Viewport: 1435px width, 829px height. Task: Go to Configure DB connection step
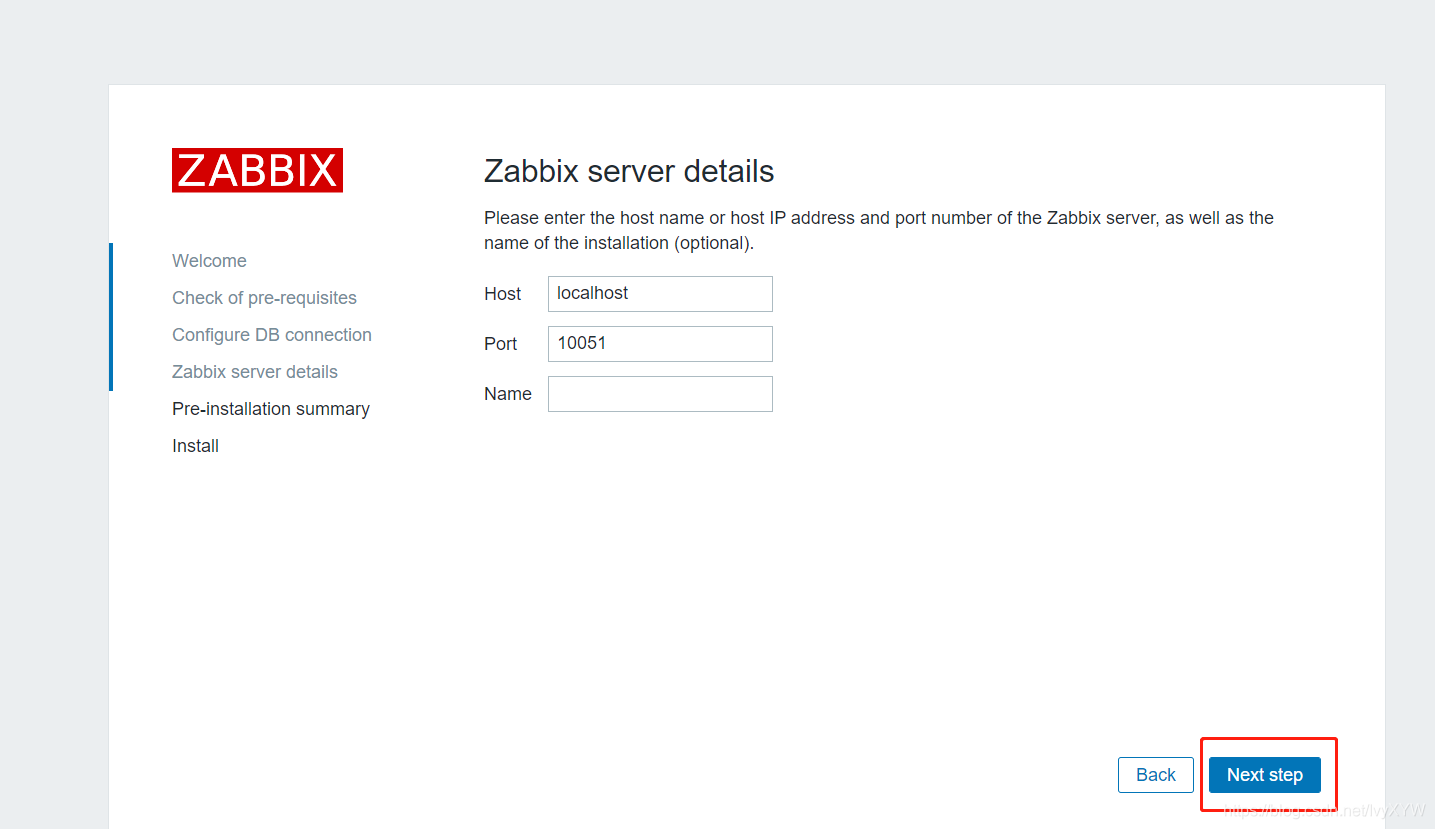click(x=272, y=335)
